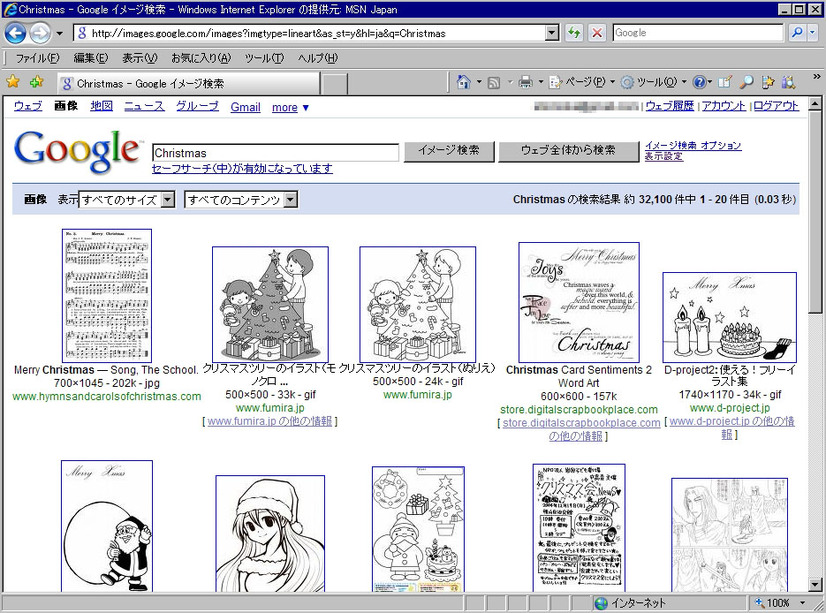Open the ファイル(F) menu
Screen dimensions: 826x613
coord(37,58)
